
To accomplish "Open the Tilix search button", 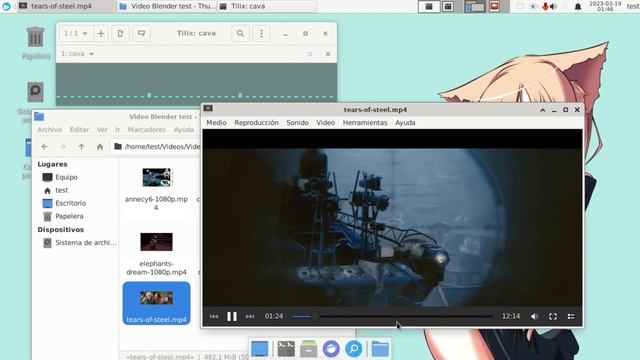I will coord(240,33).
